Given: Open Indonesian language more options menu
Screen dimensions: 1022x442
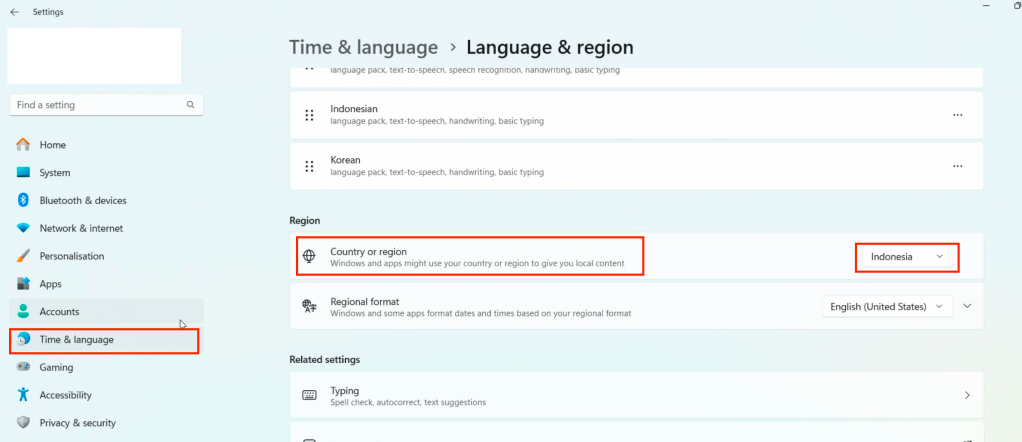Looking at the screenshot, I should tap(957, 115).
